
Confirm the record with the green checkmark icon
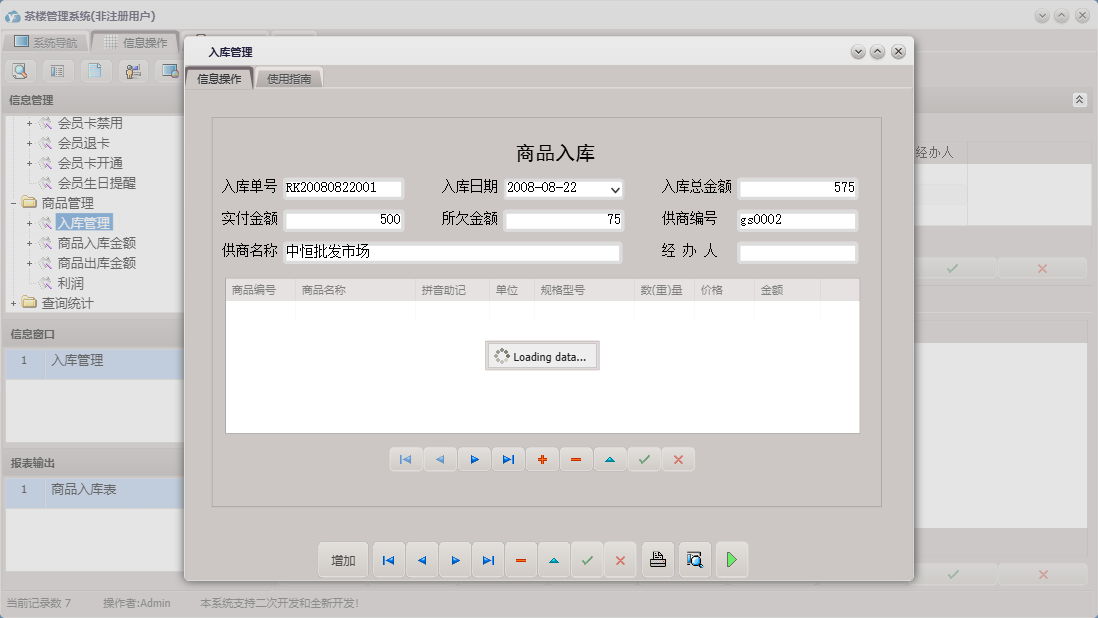coord(644,459)
